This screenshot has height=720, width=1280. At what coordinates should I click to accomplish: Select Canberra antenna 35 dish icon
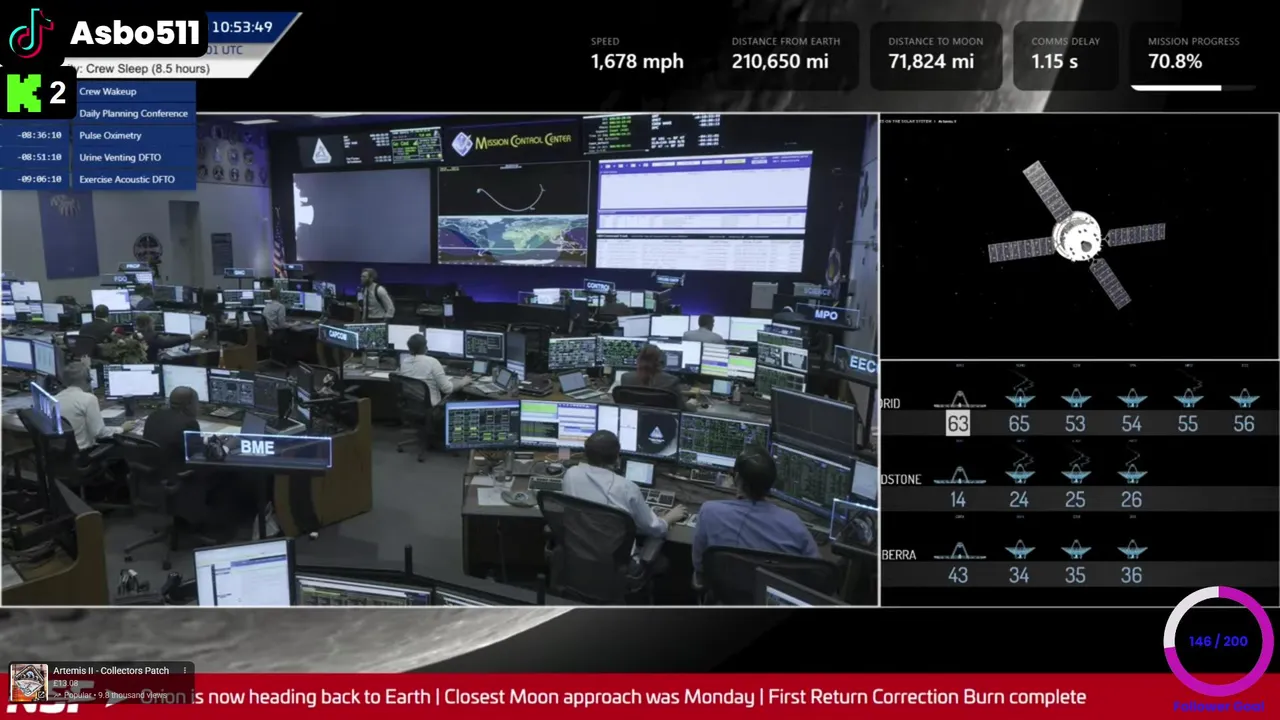[1075, 549]
